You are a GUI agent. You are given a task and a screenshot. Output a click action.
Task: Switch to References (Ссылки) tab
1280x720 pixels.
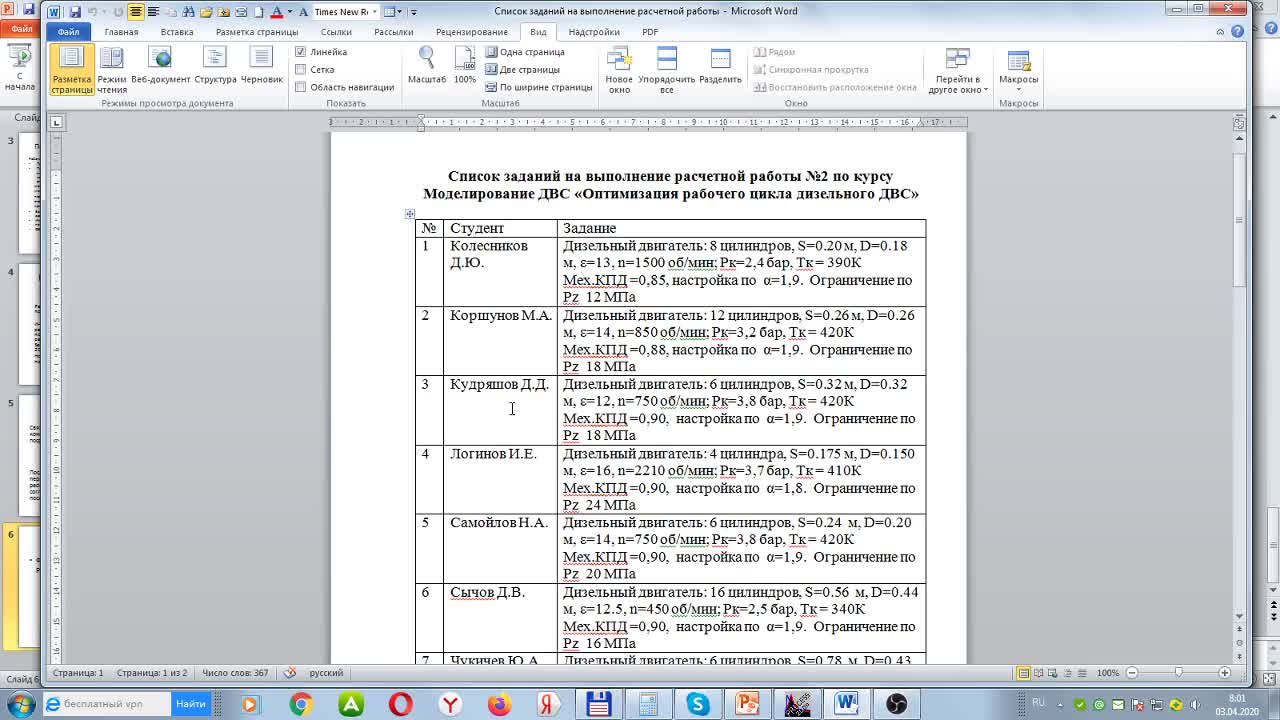[336, 32]
